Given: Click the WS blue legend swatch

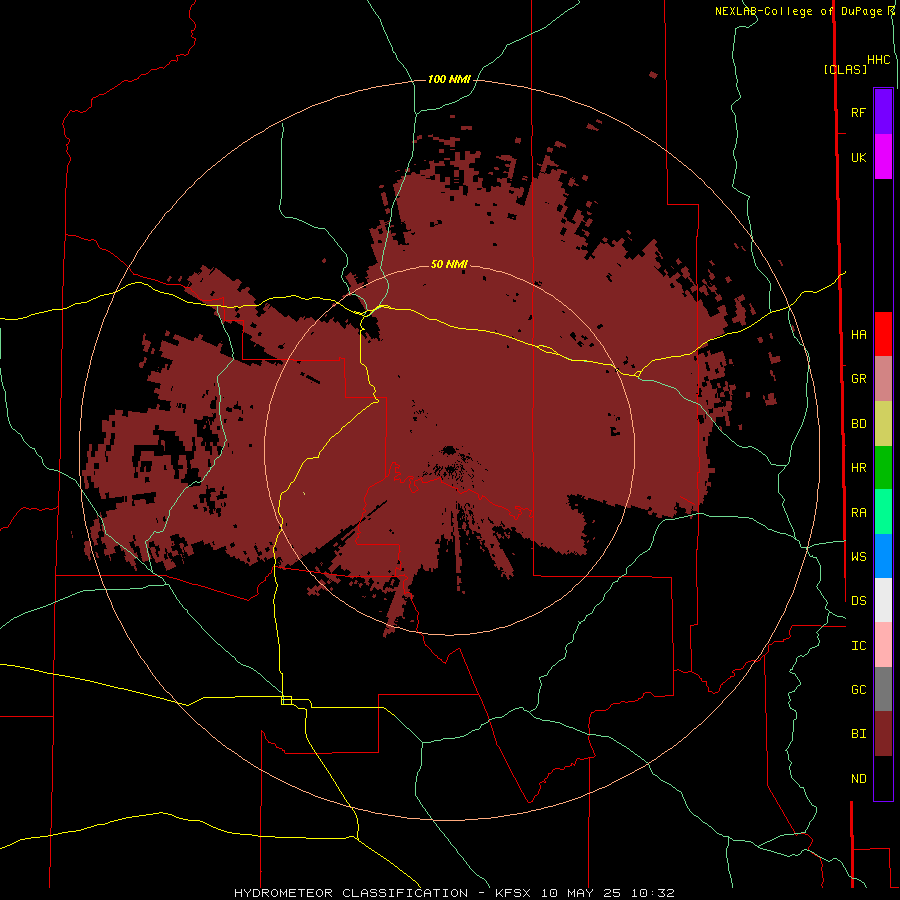Looking at the screenshot, I should [883, 556].
